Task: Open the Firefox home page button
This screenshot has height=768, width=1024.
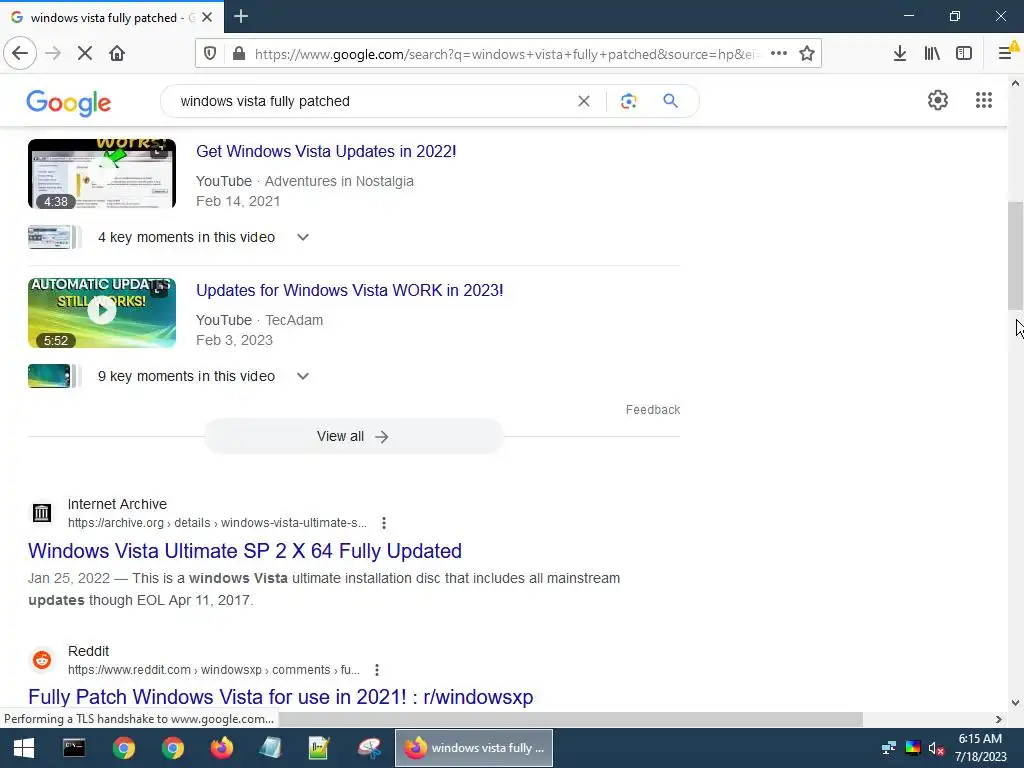Action: point(117,54)
